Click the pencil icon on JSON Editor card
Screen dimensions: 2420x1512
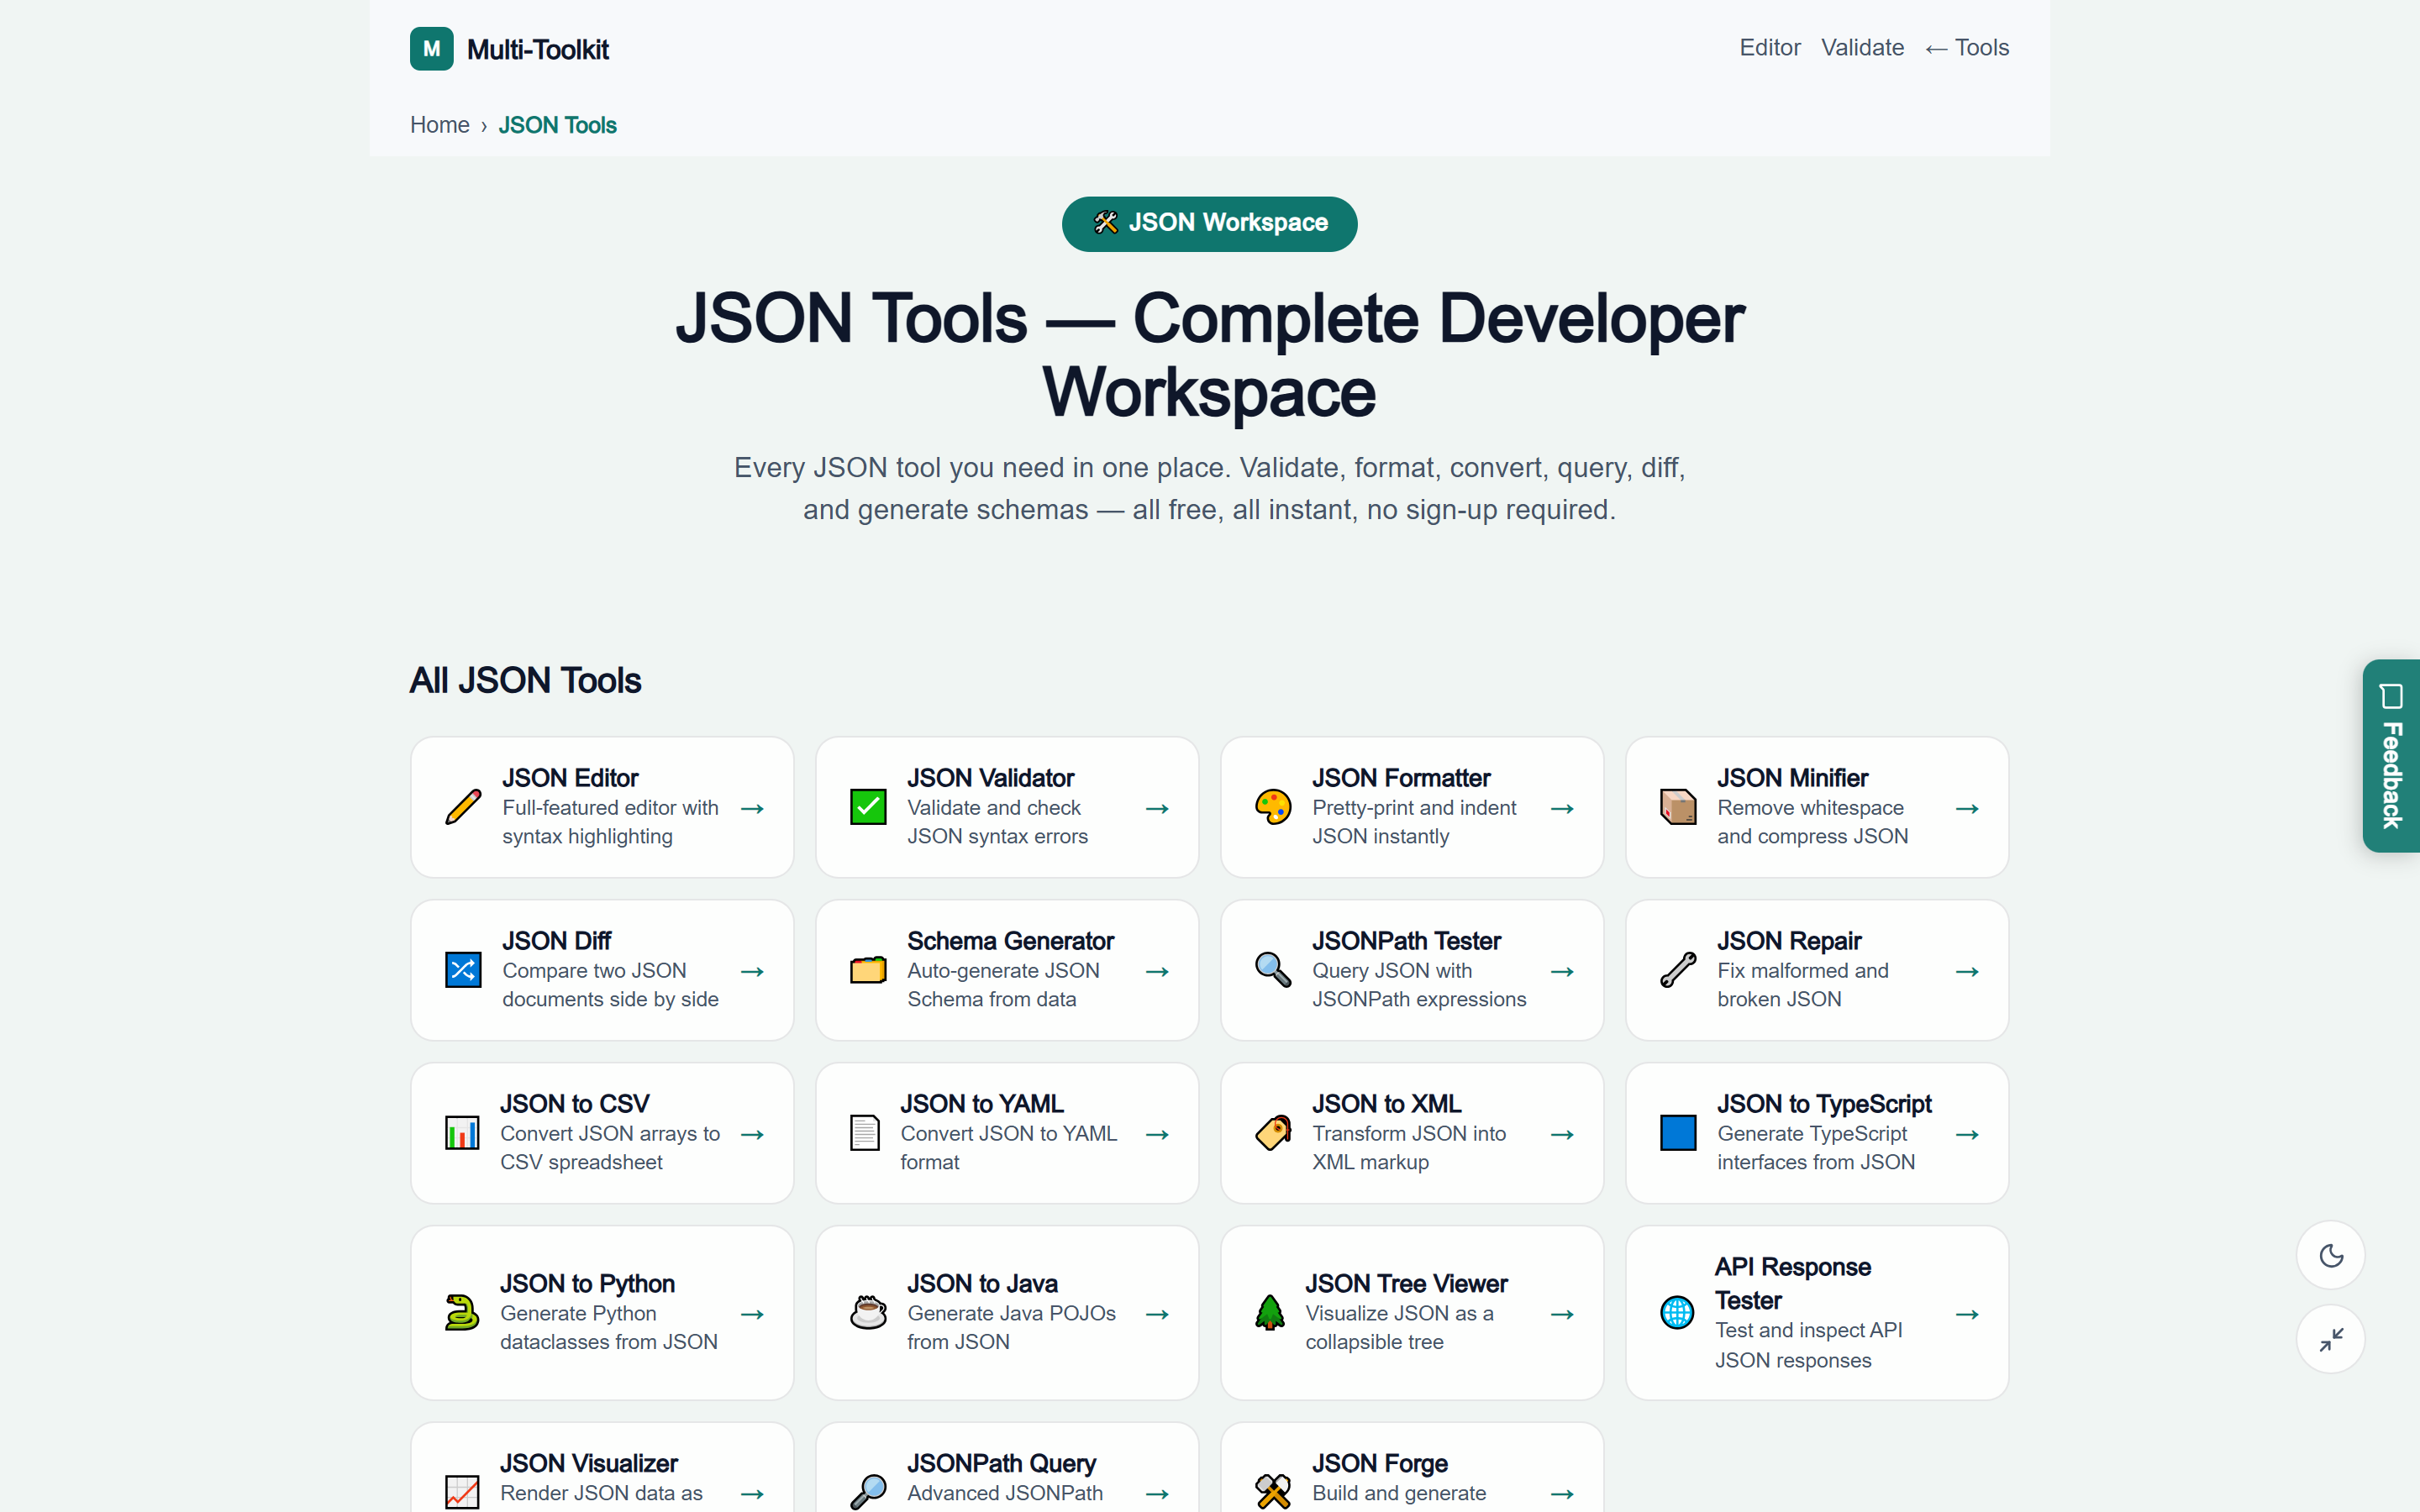pos(463,807)
